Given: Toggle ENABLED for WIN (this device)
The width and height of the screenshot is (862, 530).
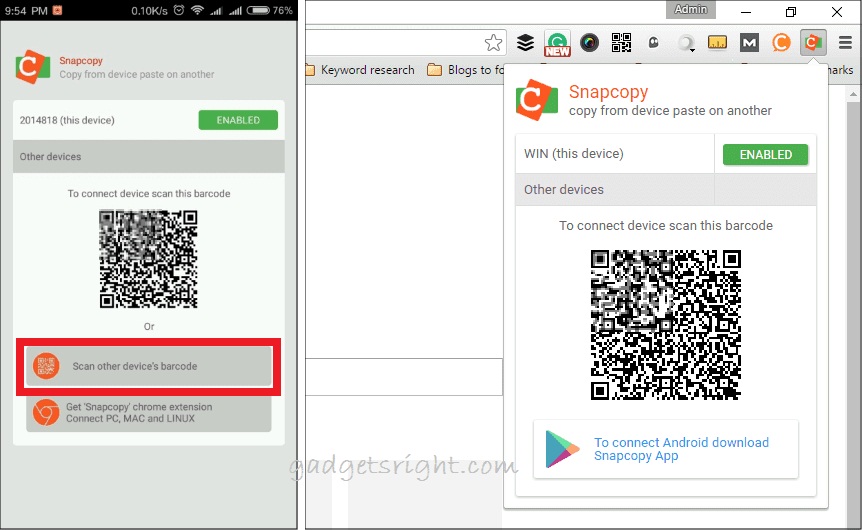Looking at the screenshot, I should pos(765,154).
